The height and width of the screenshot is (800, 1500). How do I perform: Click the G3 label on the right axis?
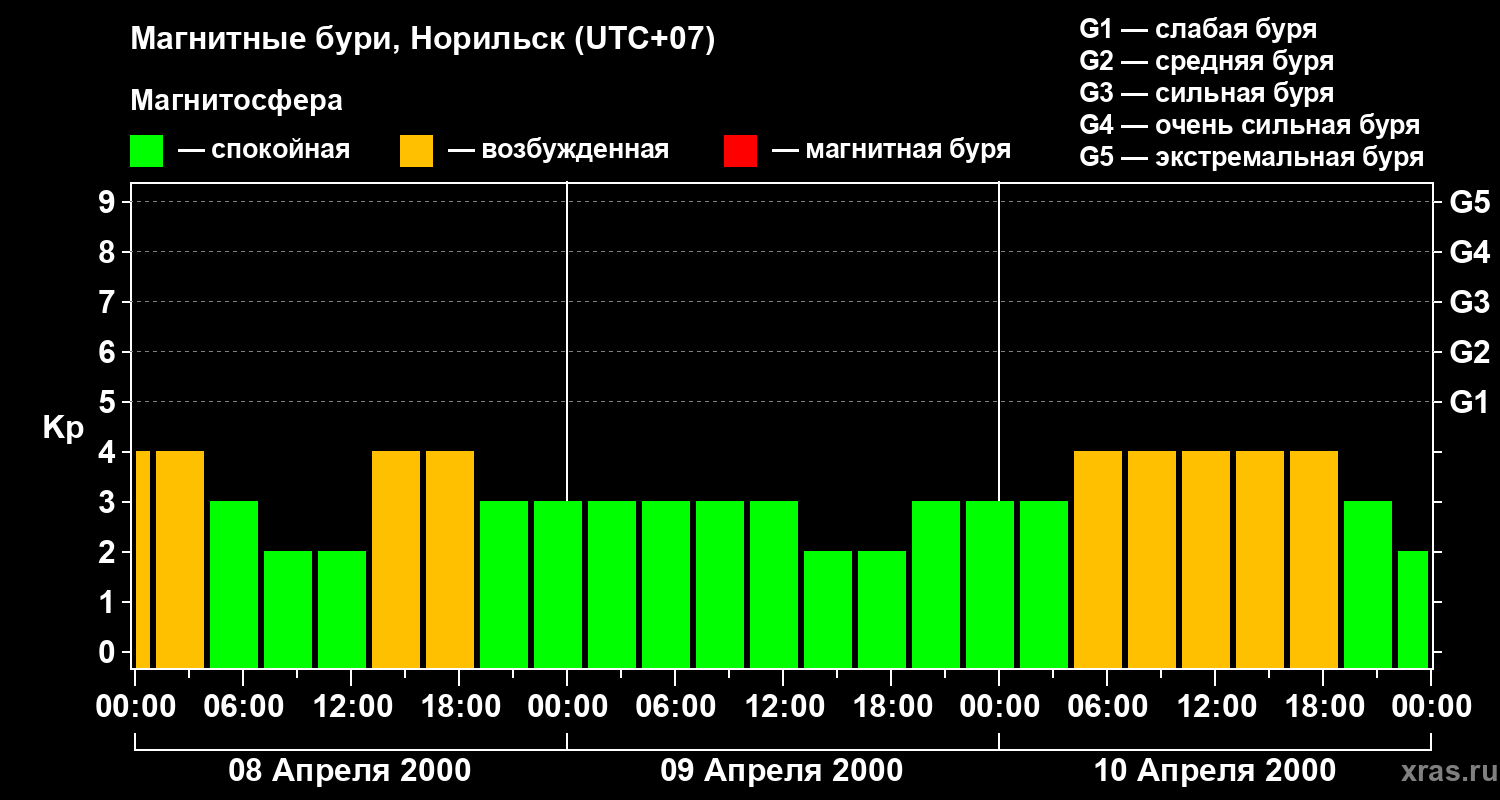(x=1469, y=302)
